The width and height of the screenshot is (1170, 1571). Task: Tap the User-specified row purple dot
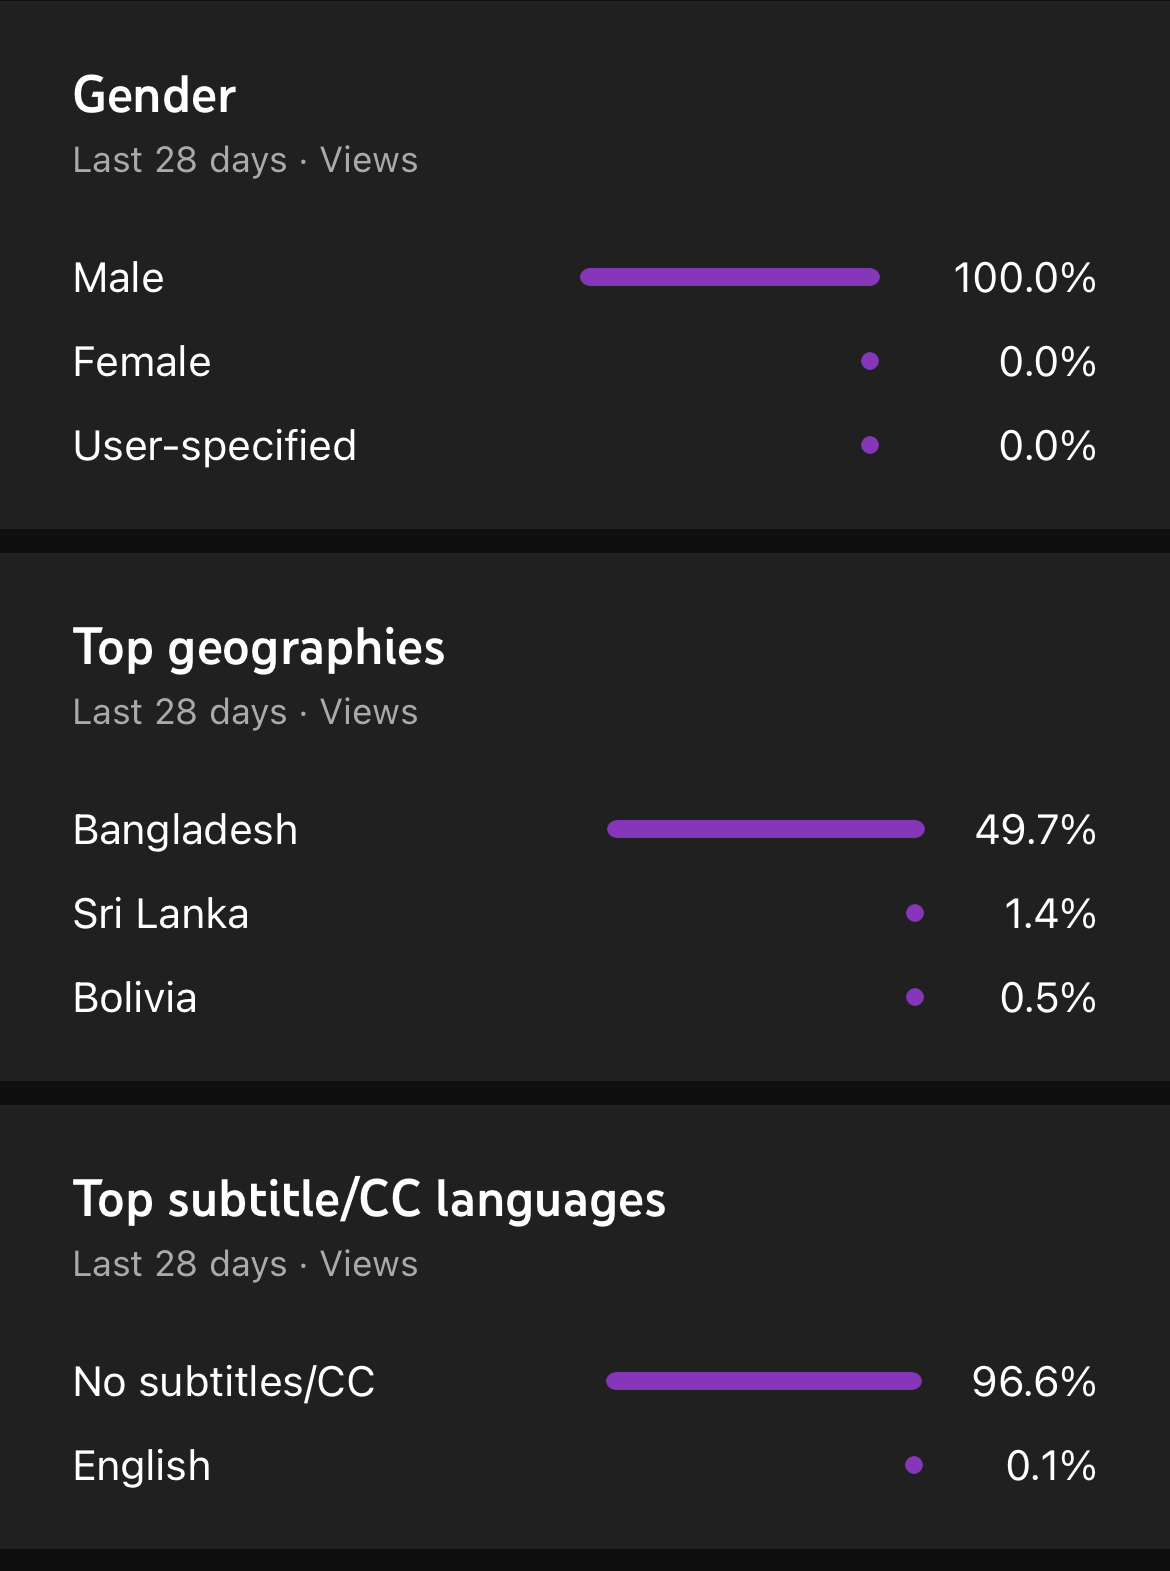[870, 445]
